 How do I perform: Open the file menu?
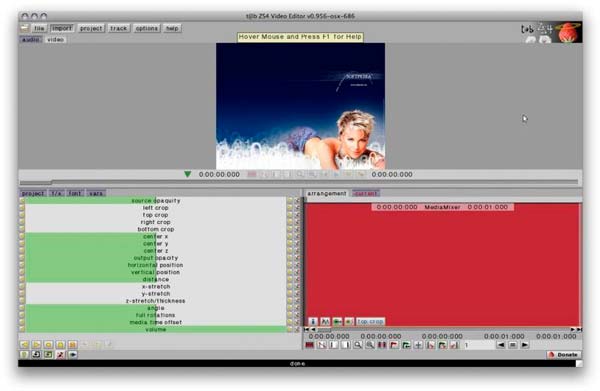pos(39,28)
